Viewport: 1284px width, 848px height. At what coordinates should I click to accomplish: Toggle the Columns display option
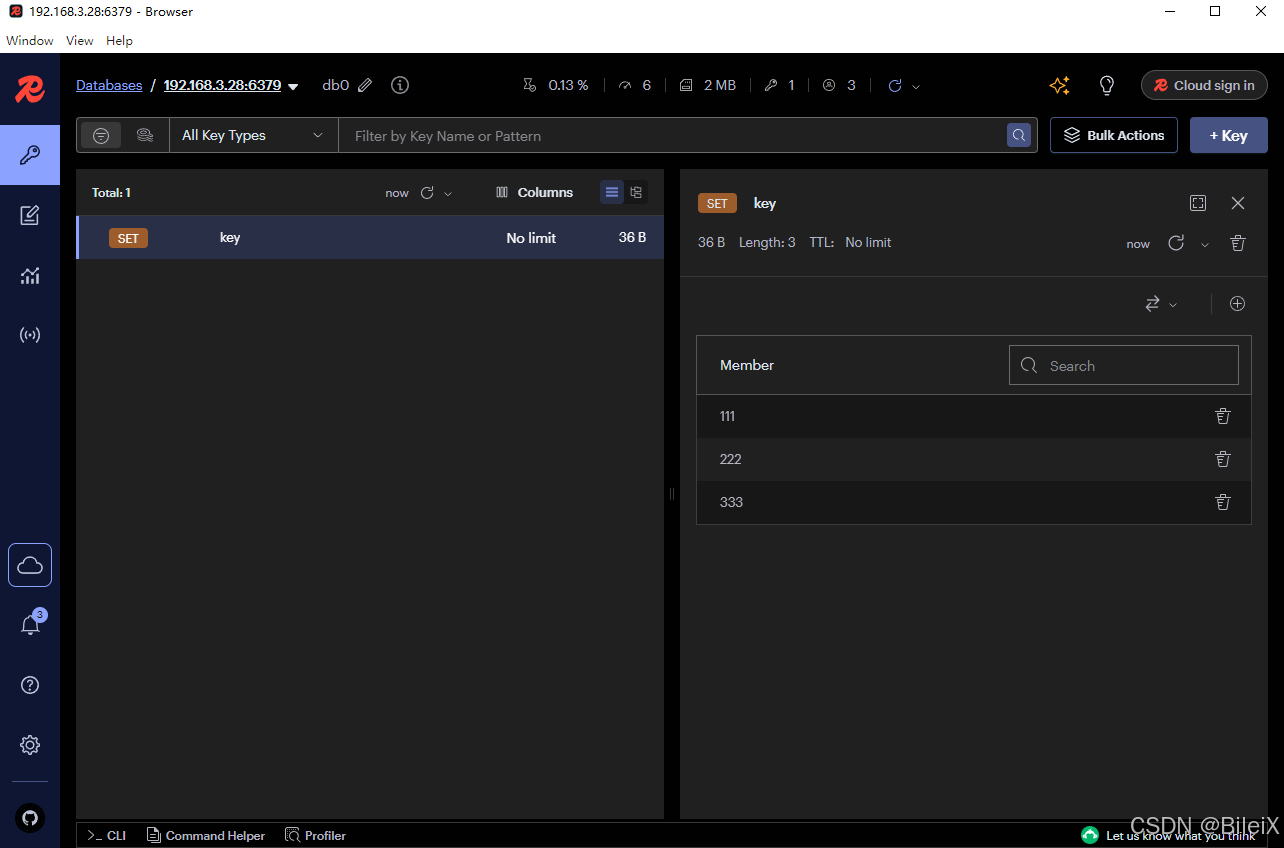coord(534,191)
